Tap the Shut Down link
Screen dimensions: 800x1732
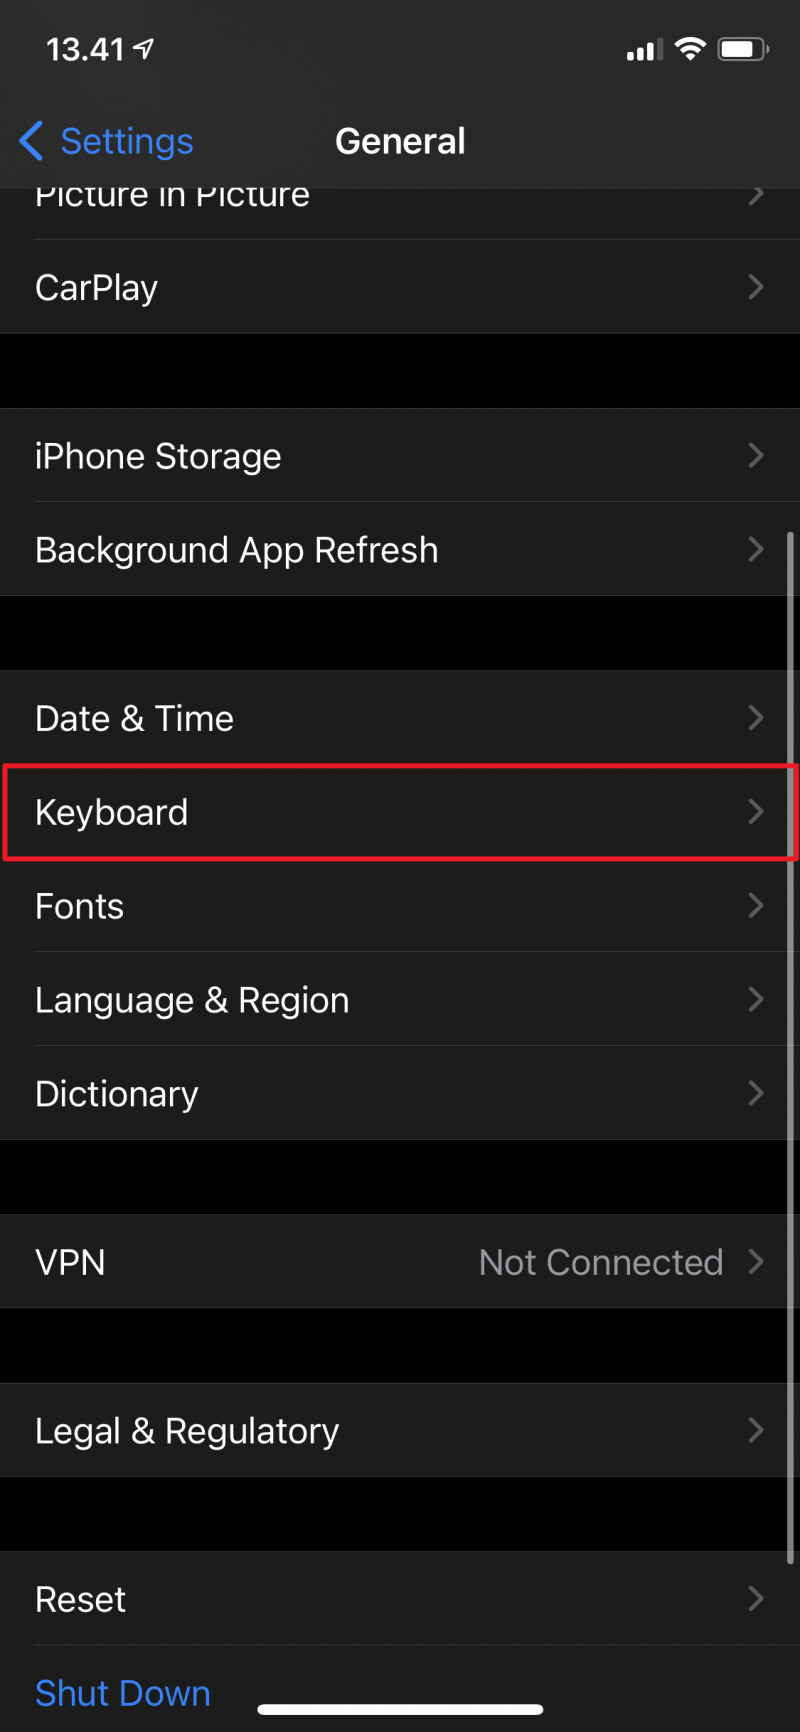tap(123, 1693)
